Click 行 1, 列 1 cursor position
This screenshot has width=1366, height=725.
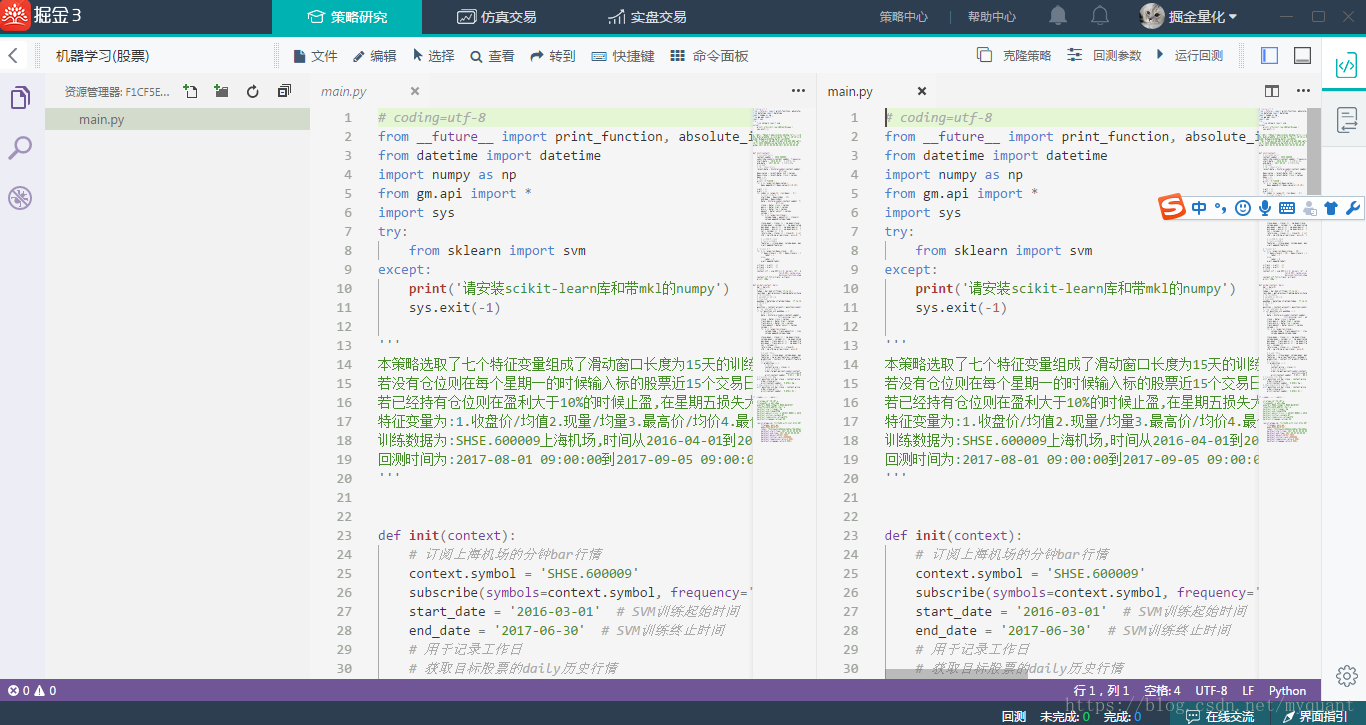tap(1102, 690)
